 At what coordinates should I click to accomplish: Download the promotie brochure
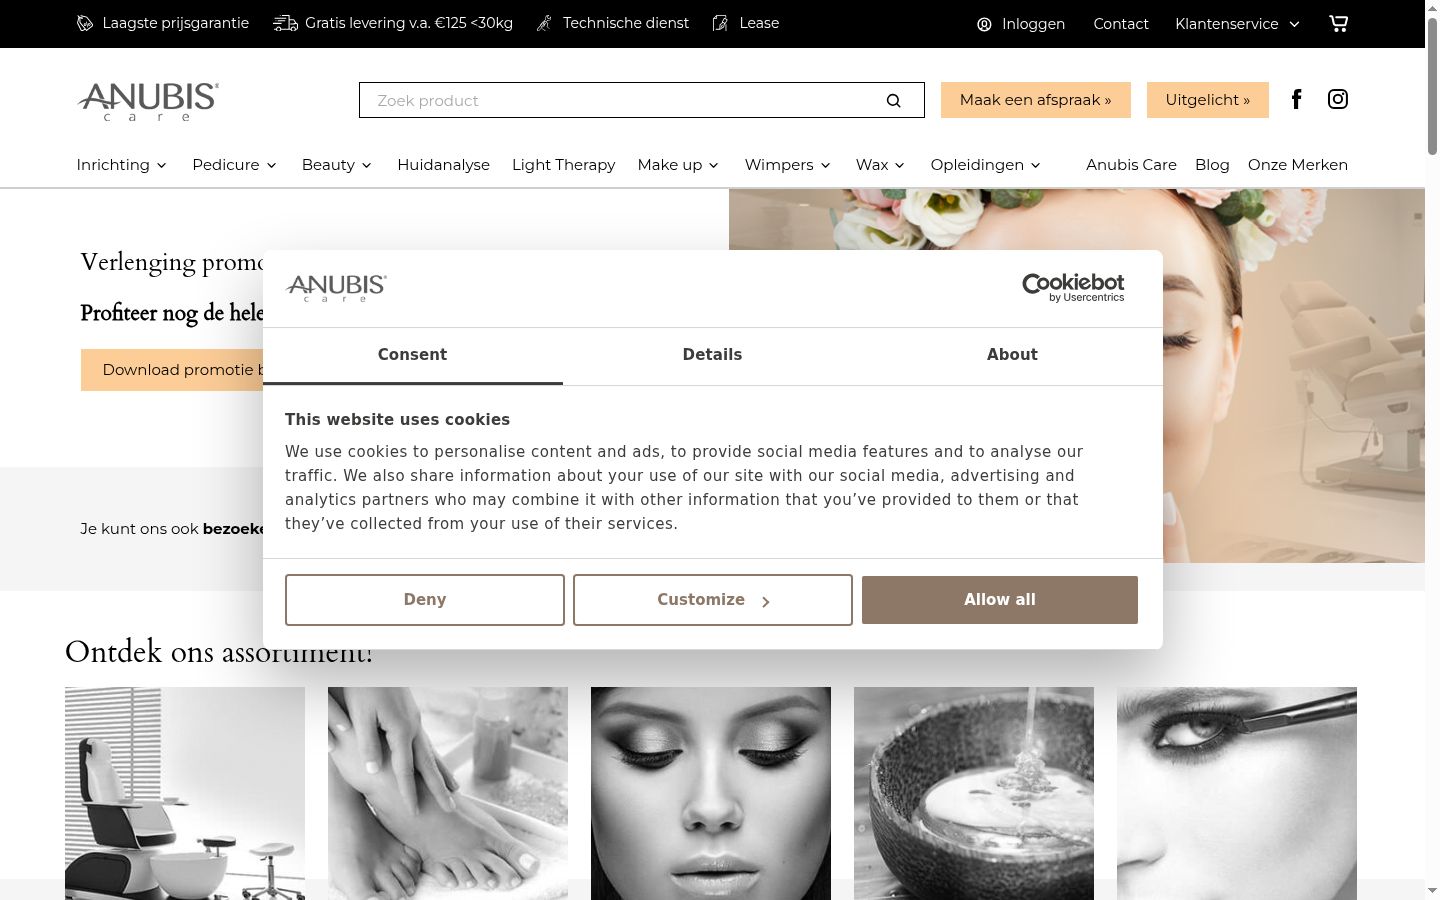pos(172,370)
